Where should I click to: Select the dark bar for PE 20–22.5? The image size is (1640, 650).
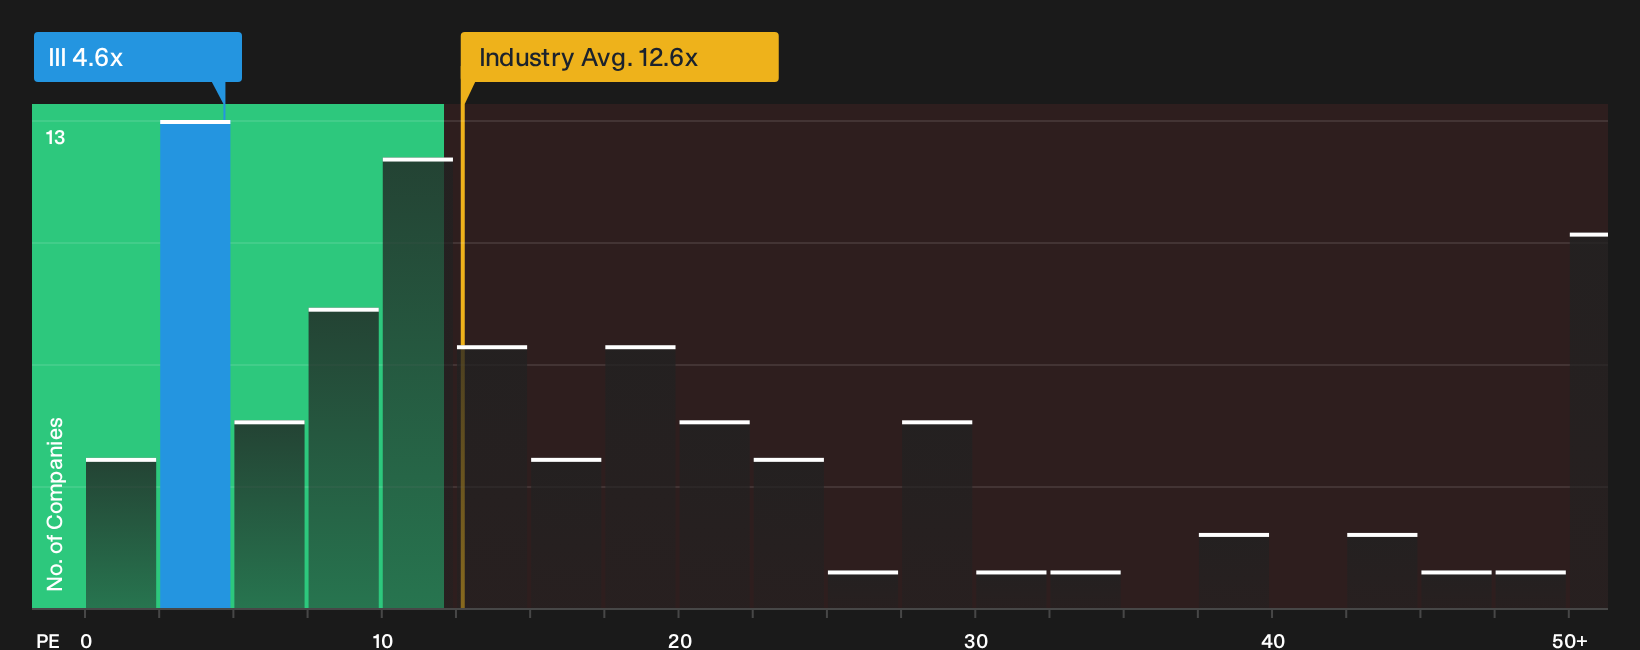point(715,515)
